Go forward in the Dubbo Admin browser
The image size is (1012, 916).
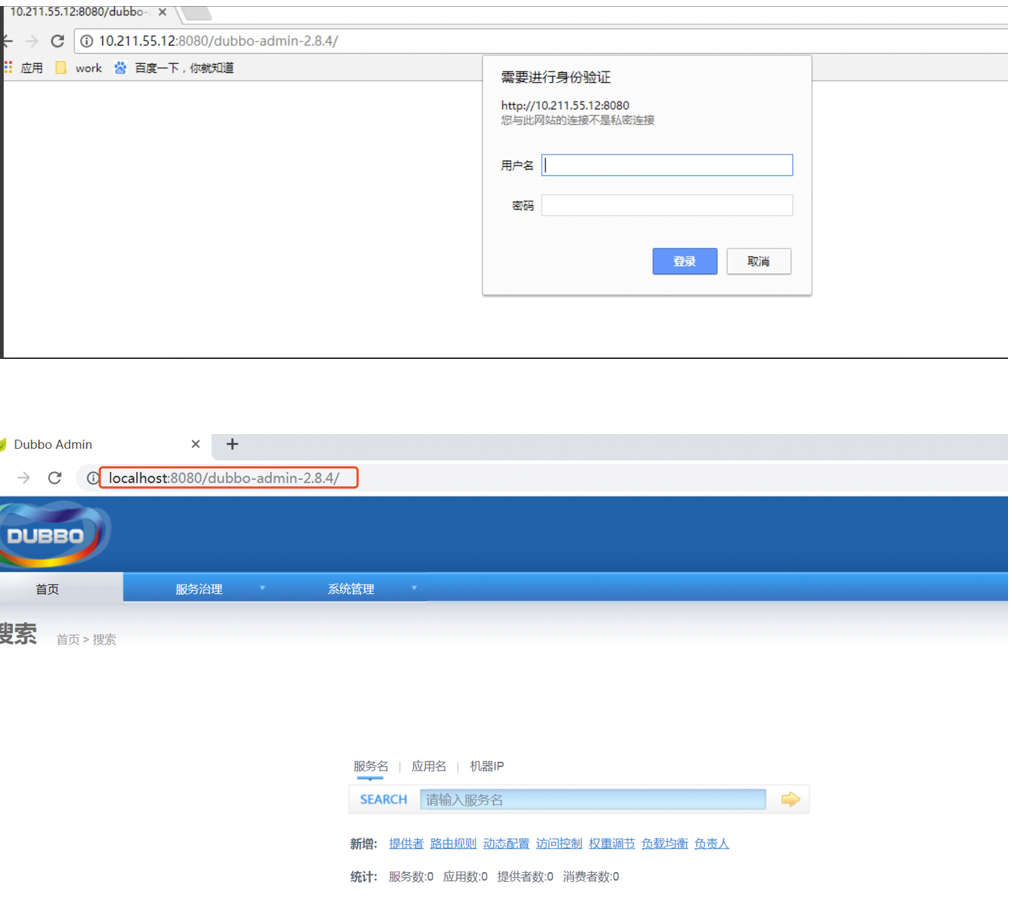(x=24, y=478)
